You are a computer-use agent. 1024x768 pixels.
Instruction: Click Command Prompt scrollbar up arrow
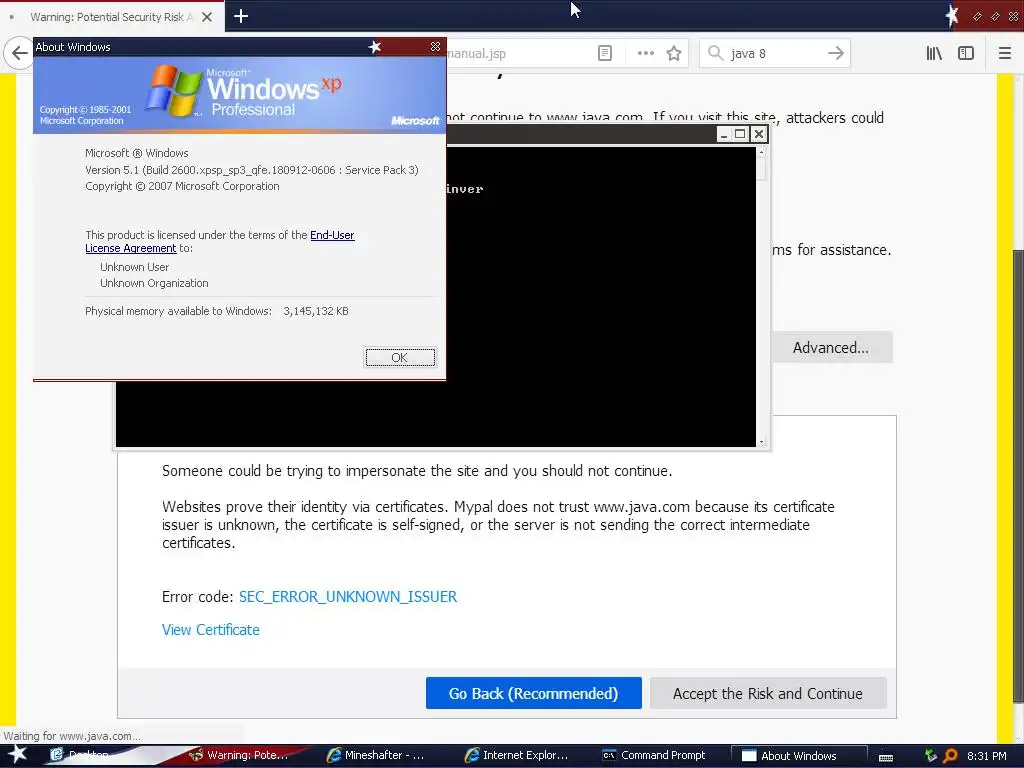click(x=761, y=152)
